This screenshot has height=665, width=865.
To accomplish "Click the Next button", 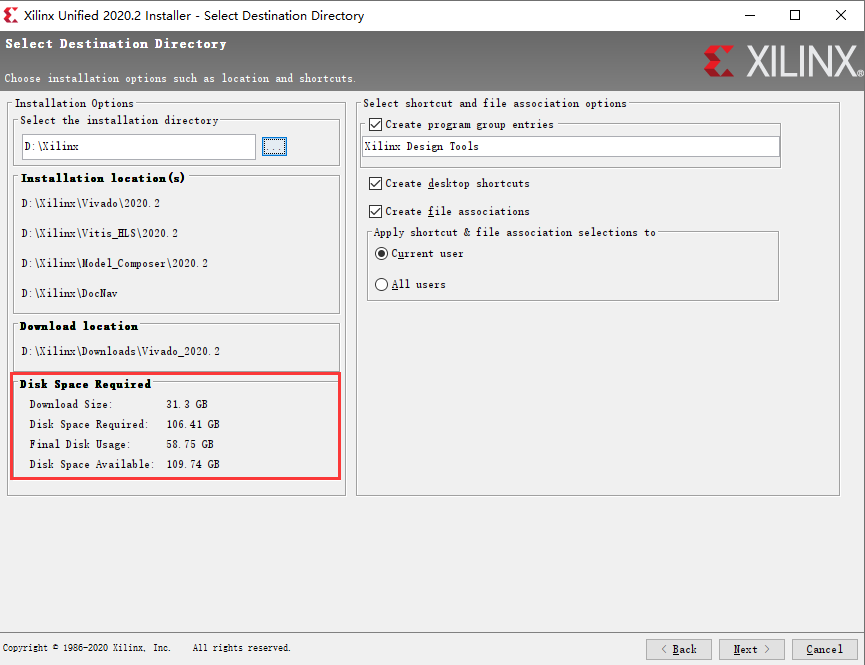I will tap(751, 649).
